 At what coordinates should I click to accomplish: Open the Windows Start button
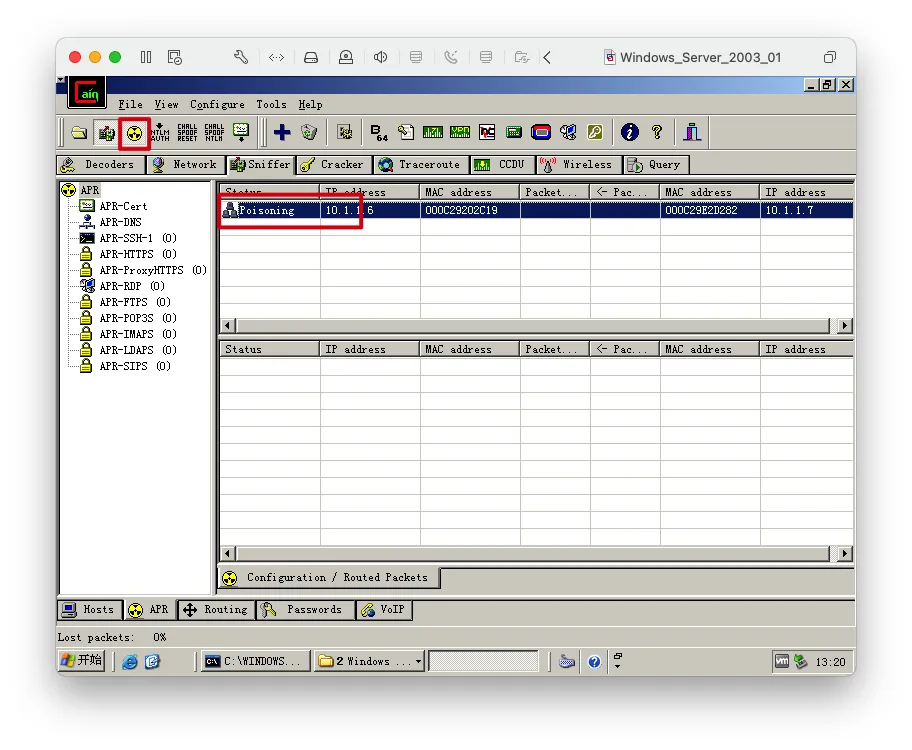[82, 662]
